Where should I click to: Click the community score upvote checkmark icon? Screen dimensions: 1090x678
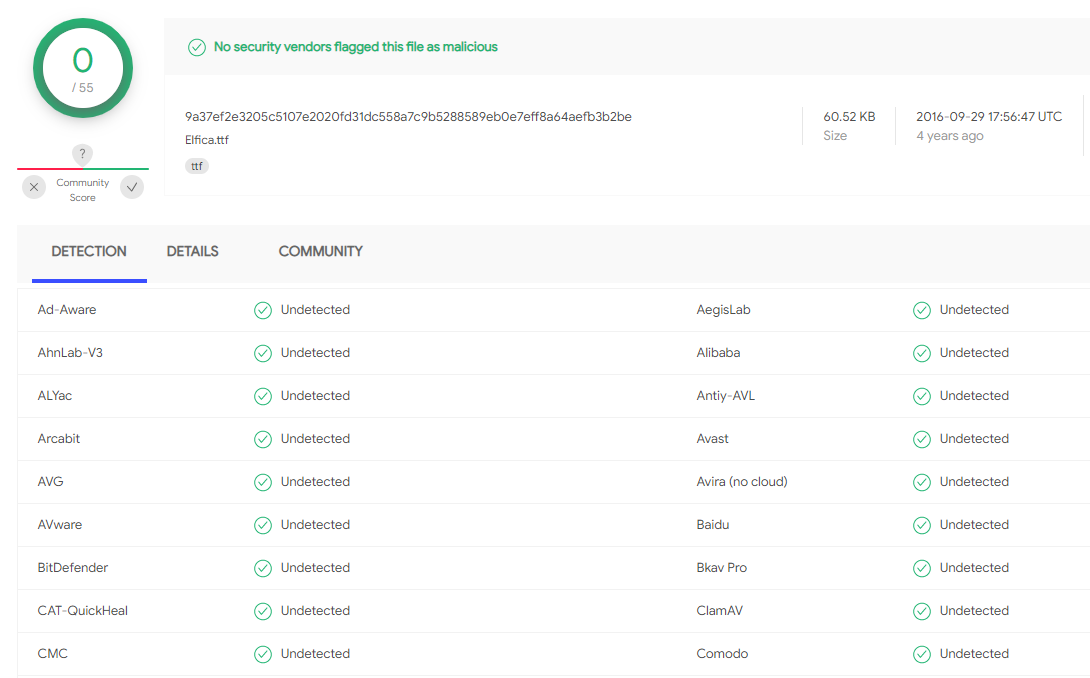132,187
